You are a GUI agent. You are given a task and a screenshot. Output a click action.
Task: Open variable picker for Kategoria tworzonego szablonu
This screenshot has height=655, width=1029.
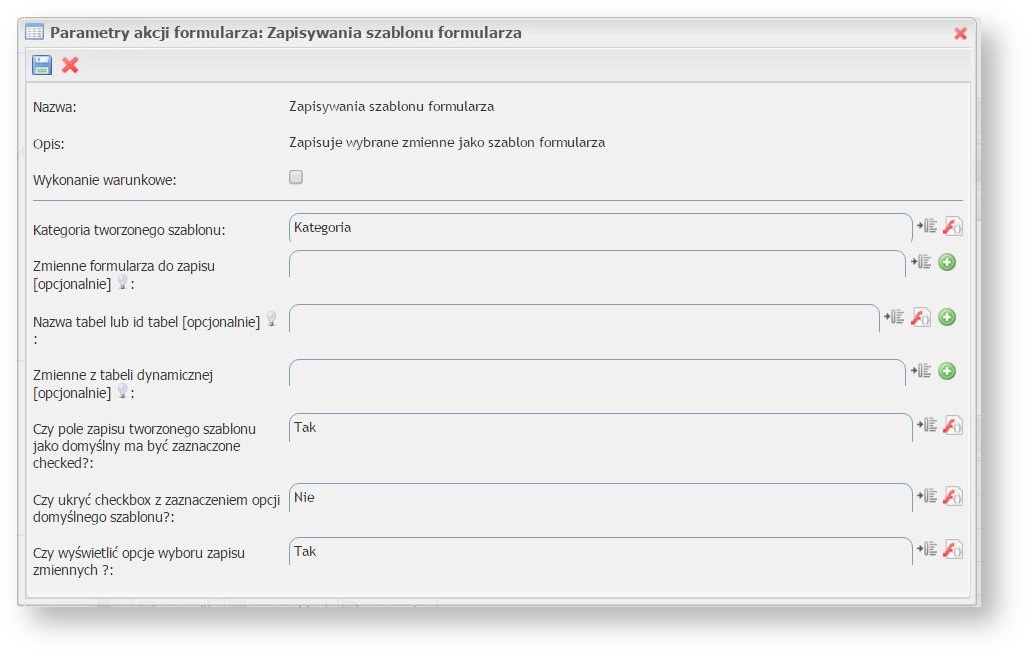point(927,226)
